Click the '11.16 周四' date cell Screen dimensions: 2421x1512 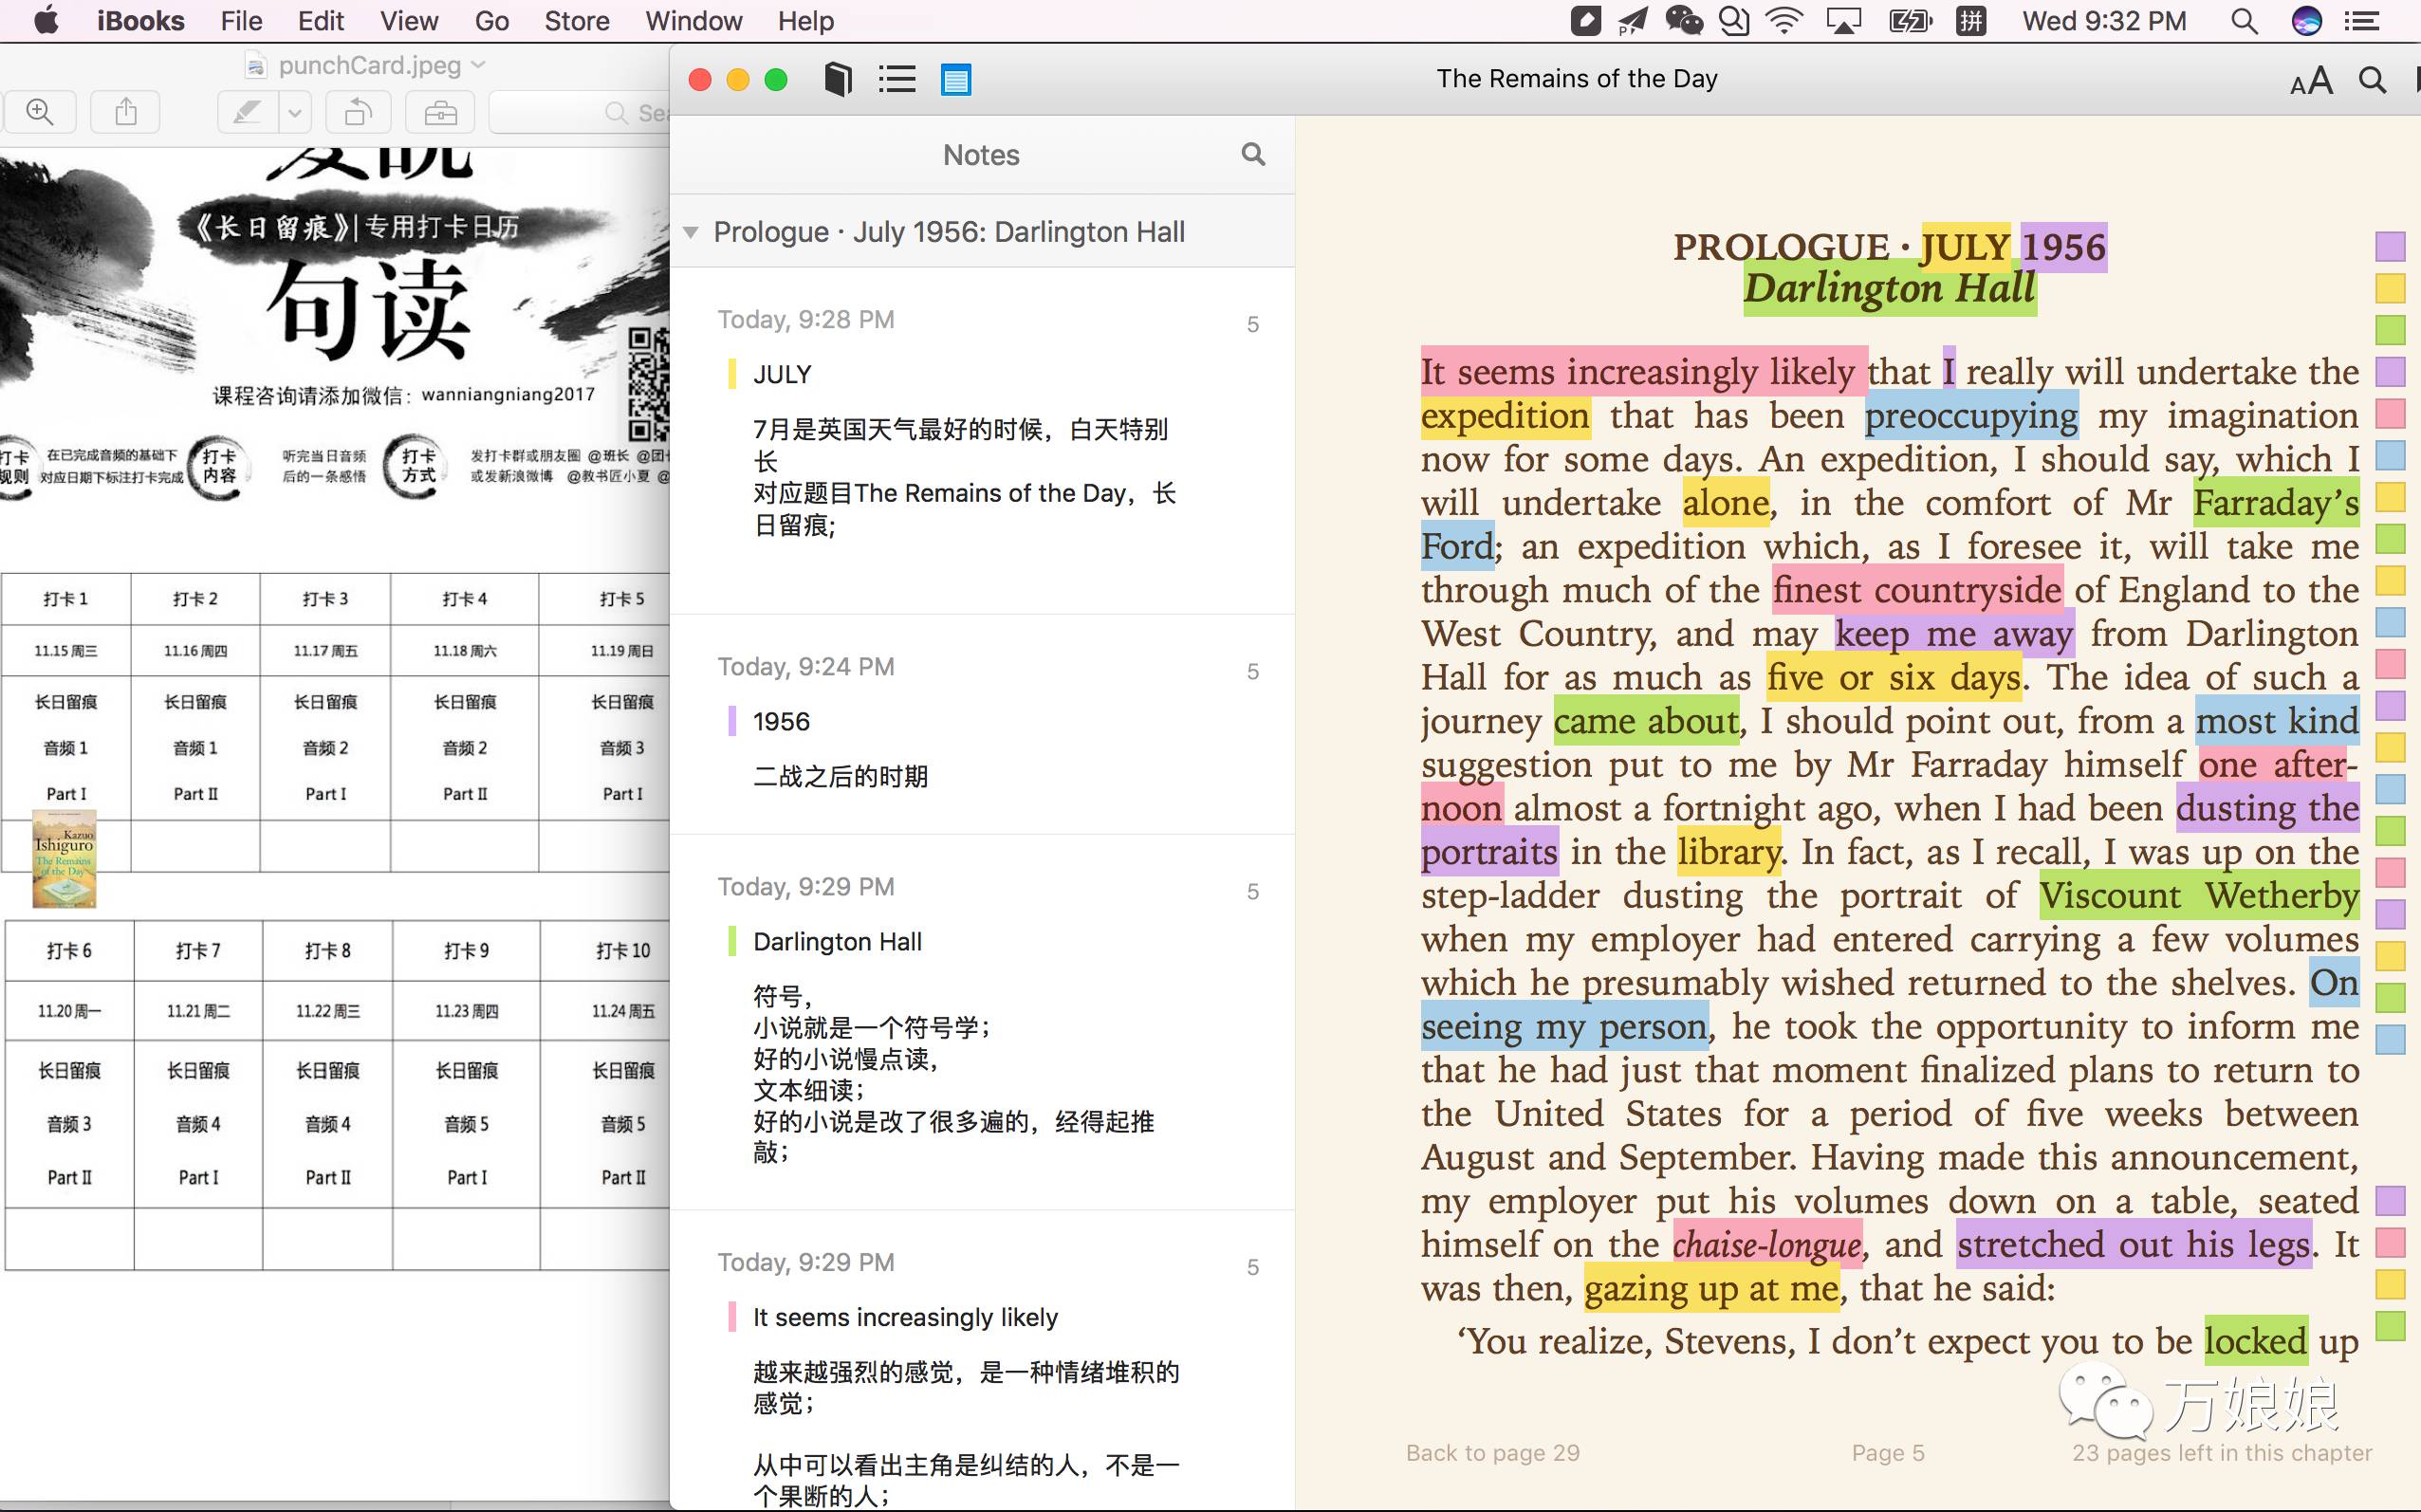point(195,651)
